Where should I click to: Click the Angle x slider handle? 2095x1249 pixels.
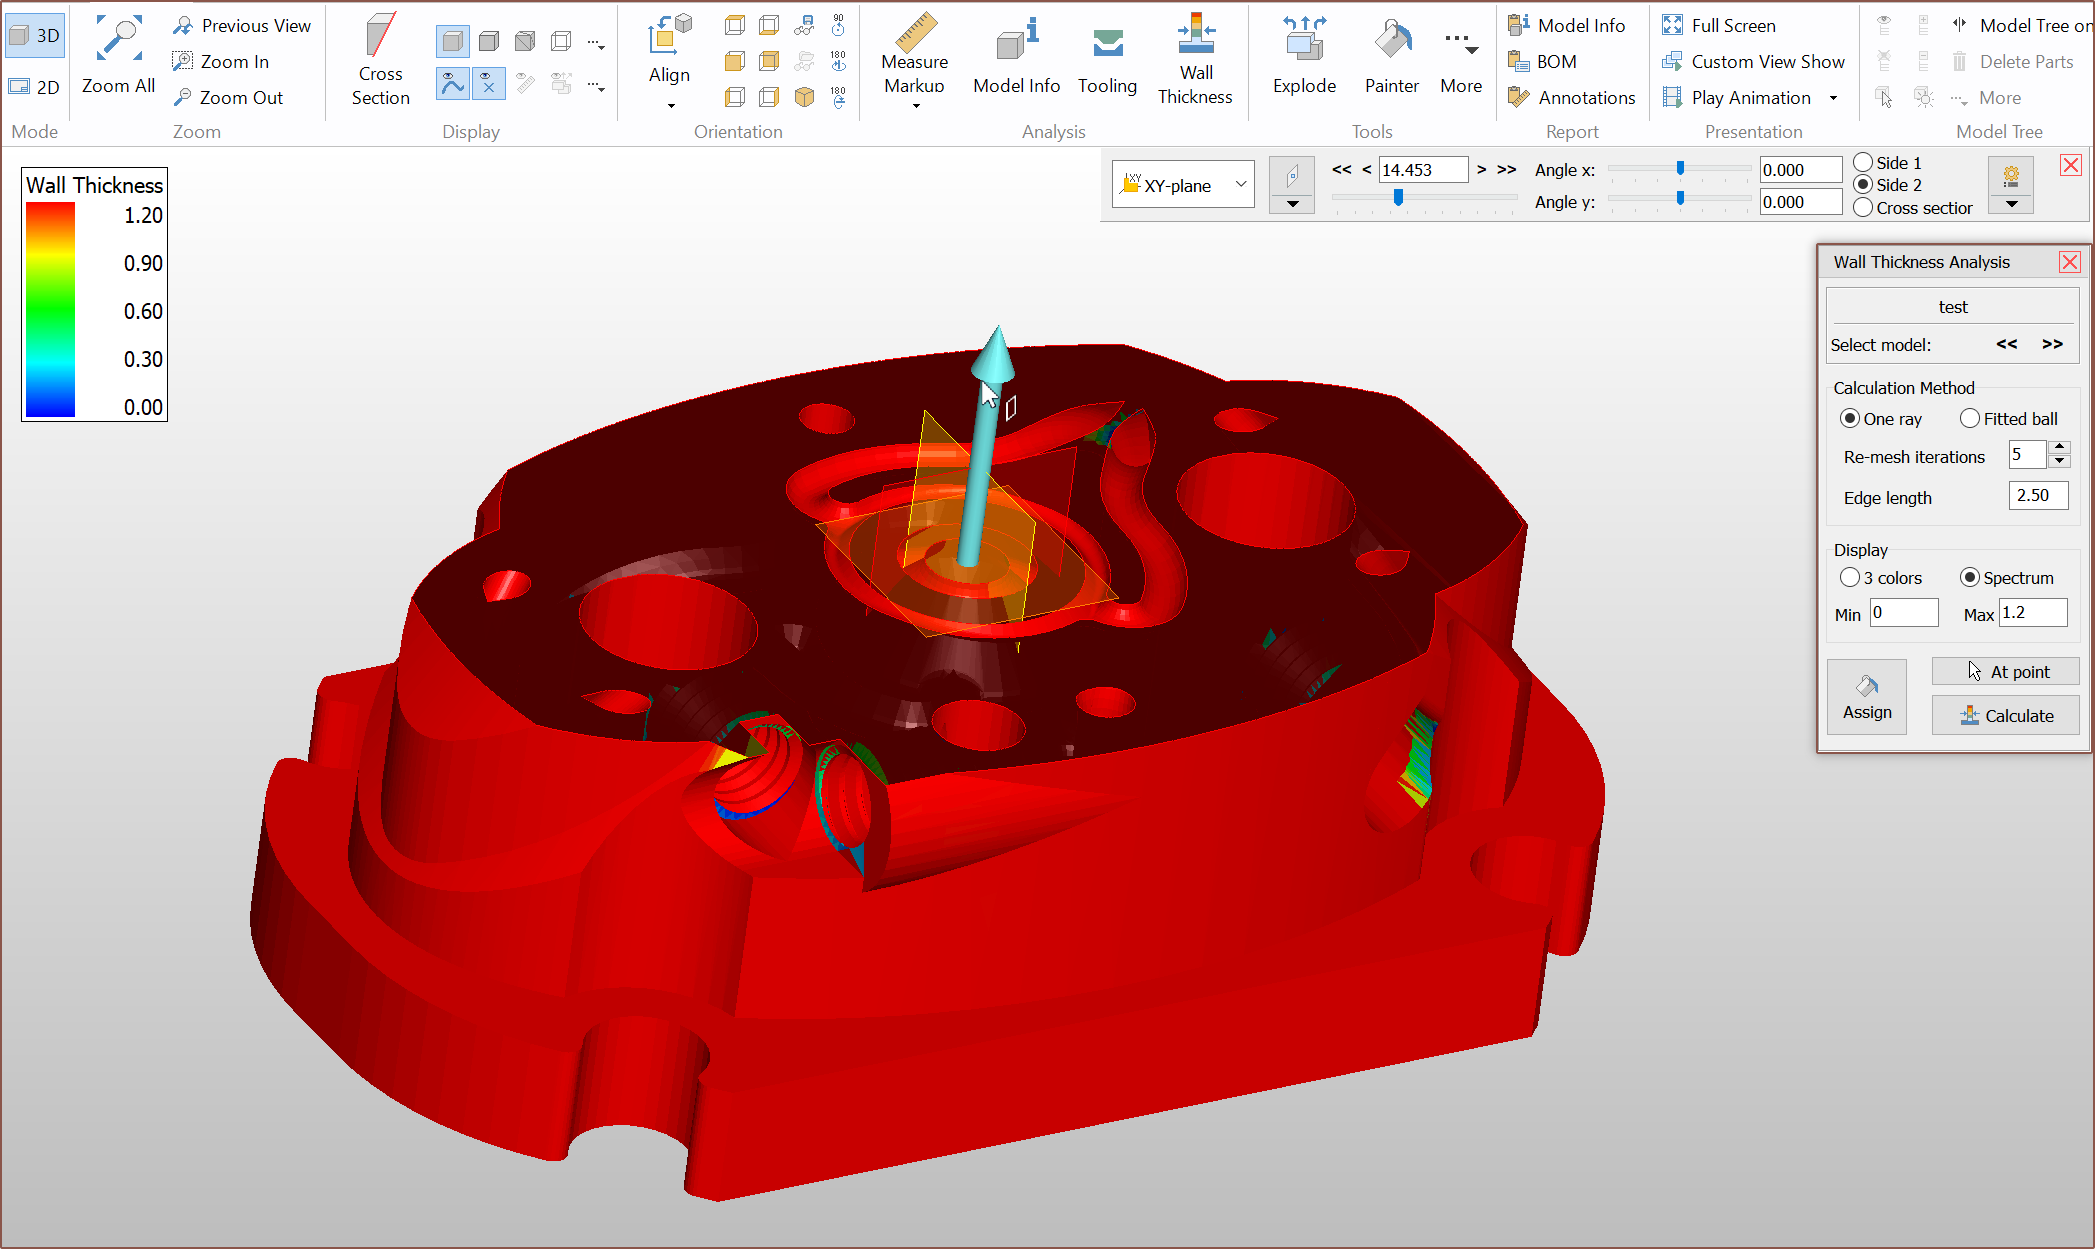(1680, 169)
